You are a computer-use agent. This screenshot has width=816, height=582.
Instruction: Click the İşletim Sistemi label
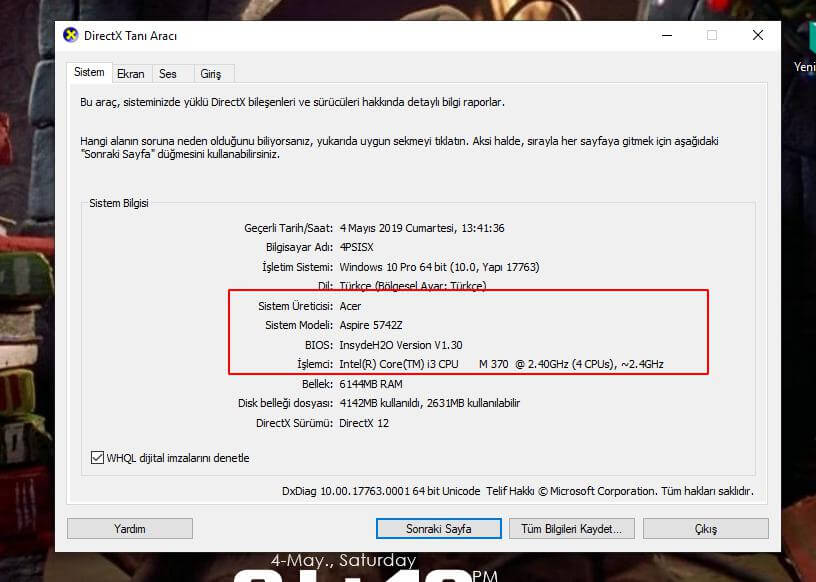click(297, 267)
